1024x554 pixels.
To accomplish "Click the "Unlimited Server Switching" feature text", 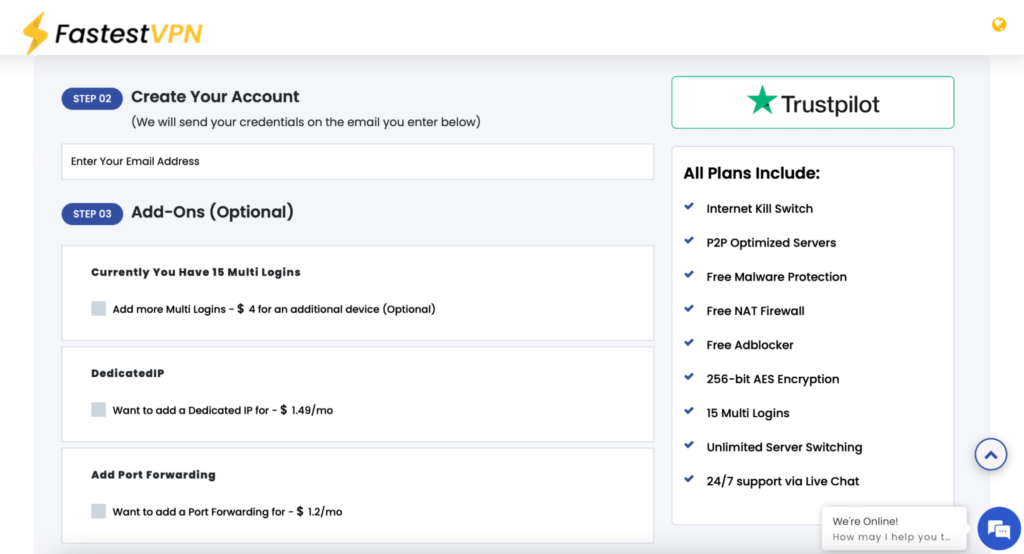I will click(x=784, y=447).
